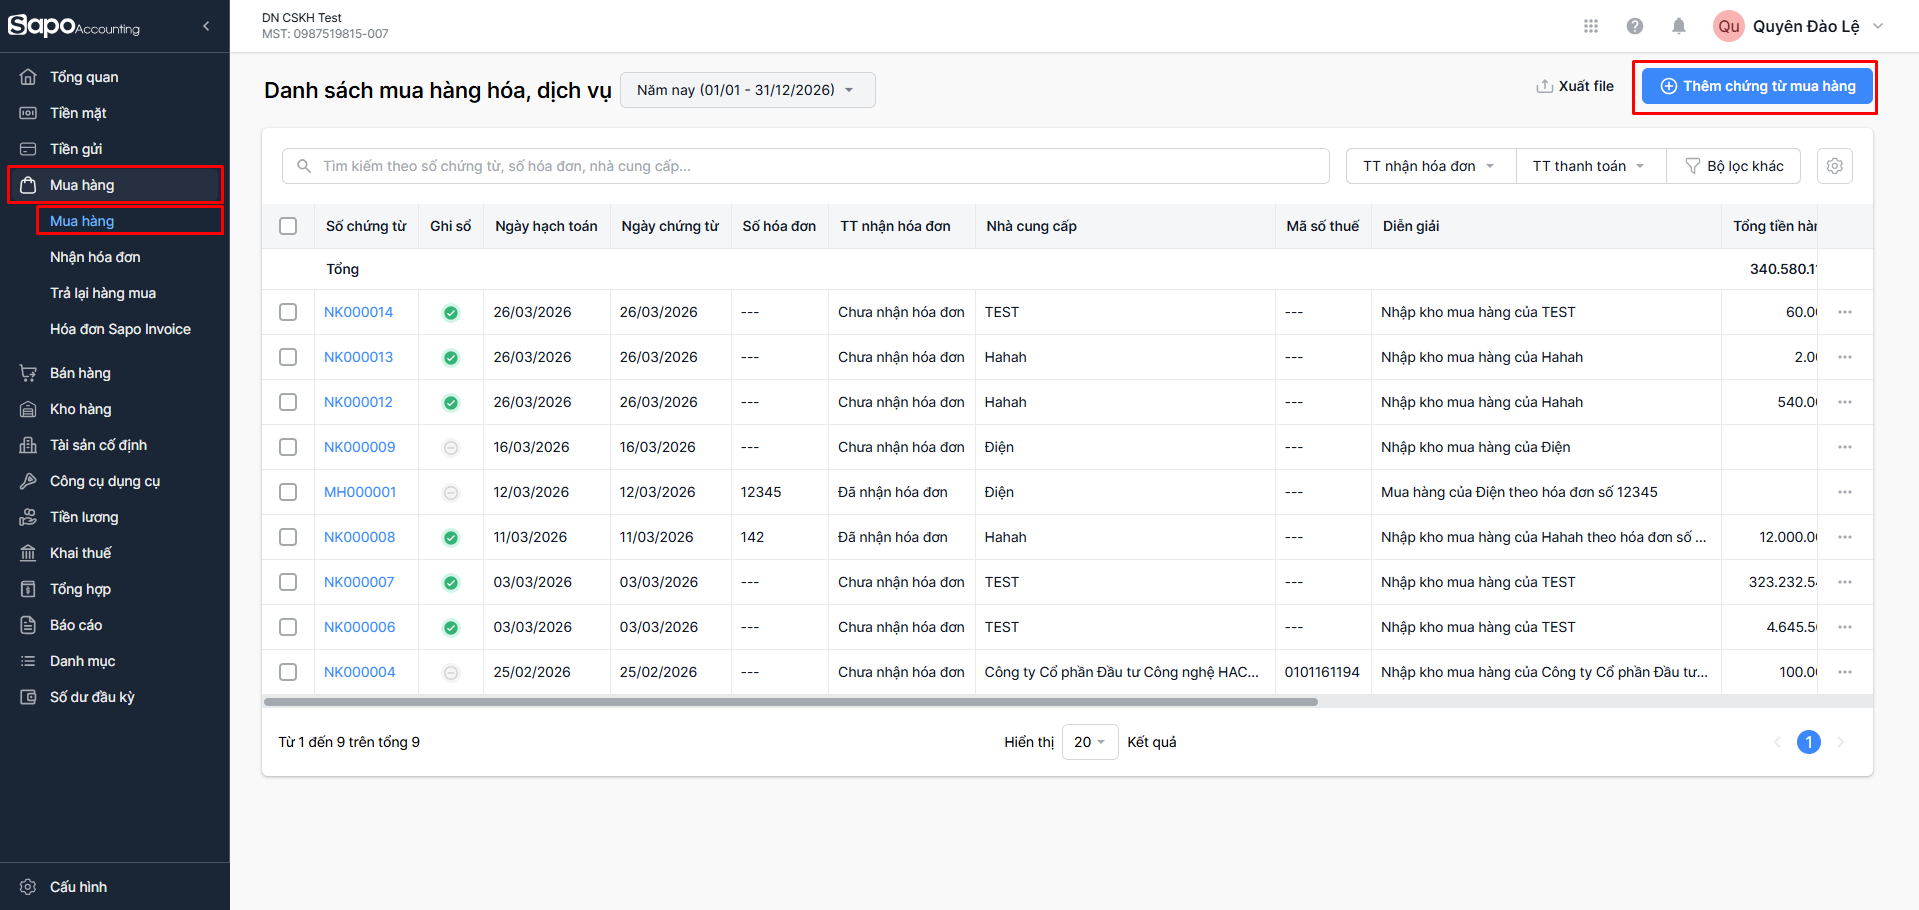
Task: Click the Xuất file export button
Action: tap(1575, 87)
